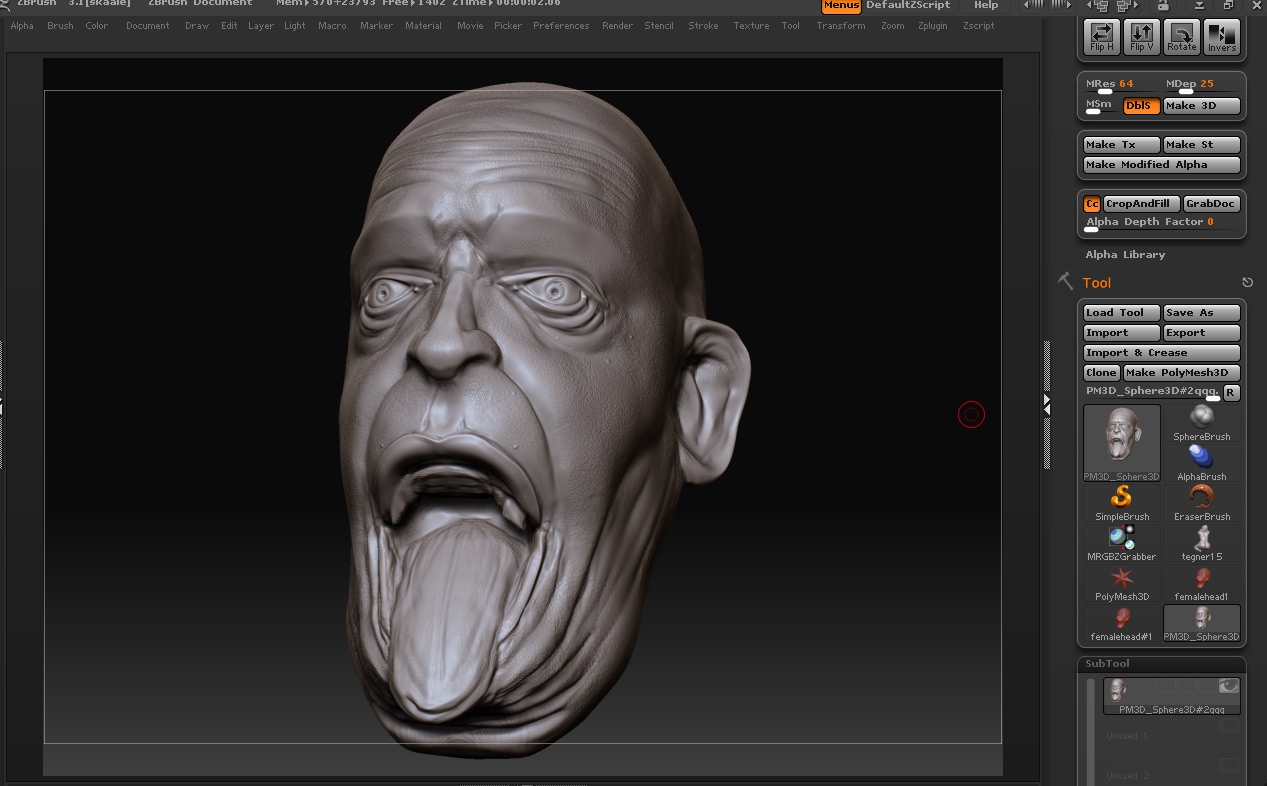Viewport: 1267px width, 786px height.
Task: Open the Material menu
Action: [423, 26]
